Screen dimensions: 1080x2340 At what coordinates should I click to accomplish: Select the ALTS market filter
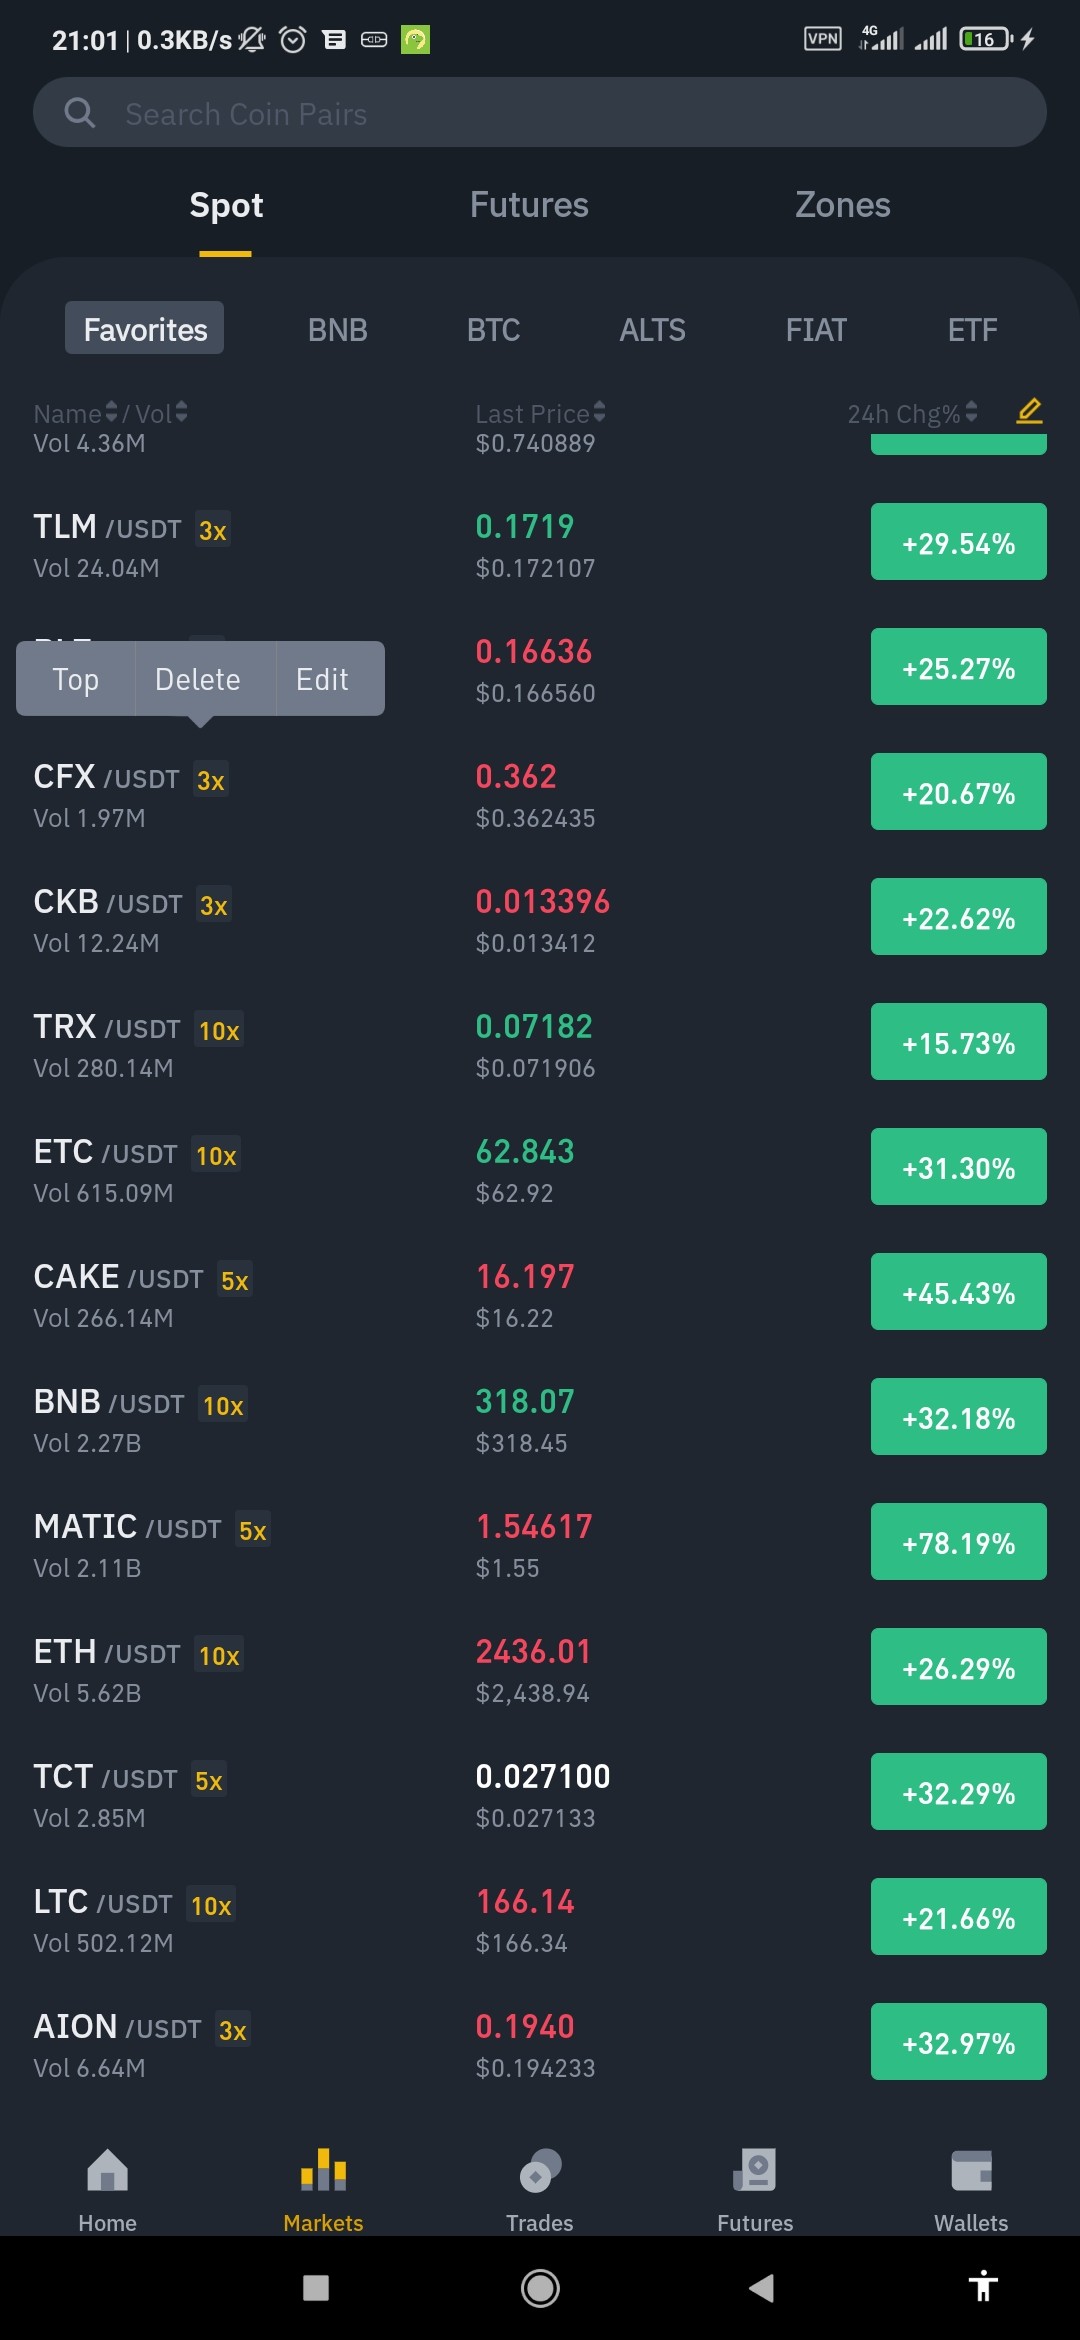652,330
